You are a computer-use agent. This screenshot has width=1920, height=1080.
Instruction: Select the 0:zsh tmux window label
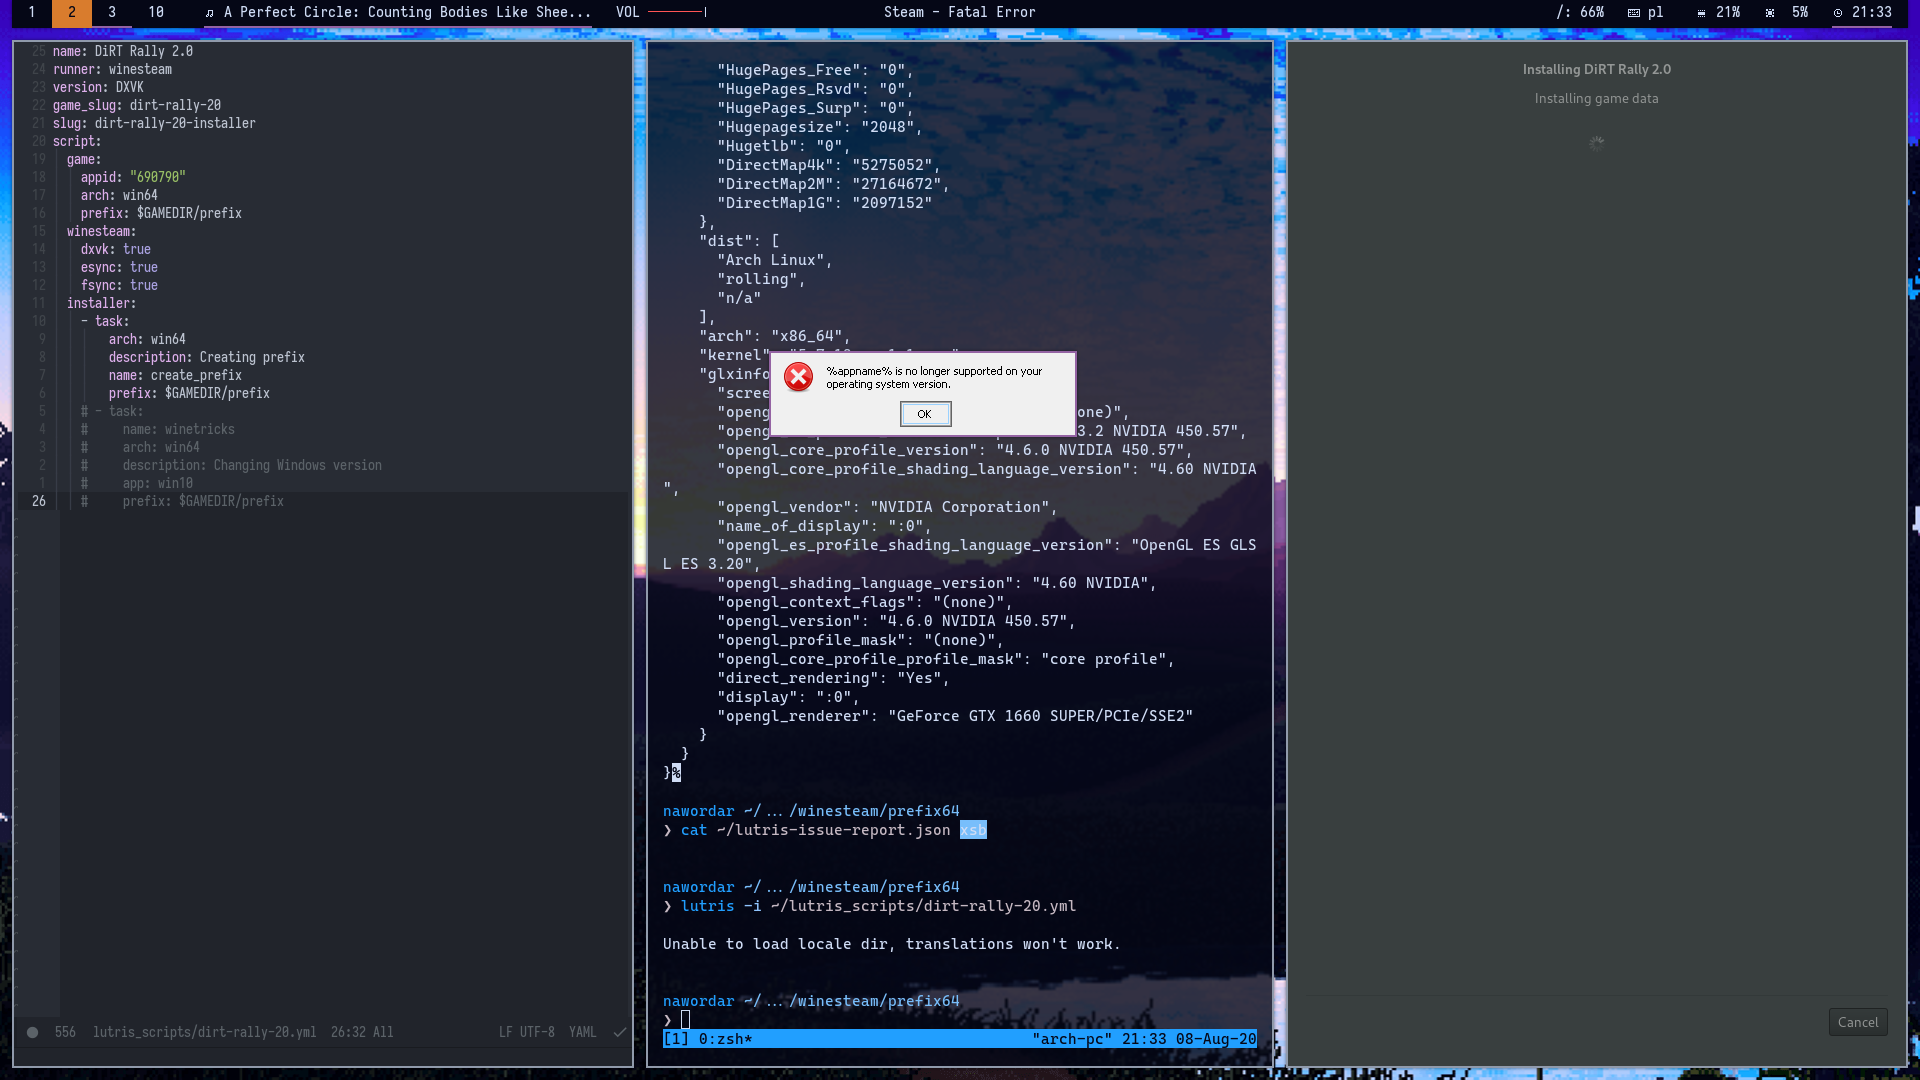coord(724,1038)
